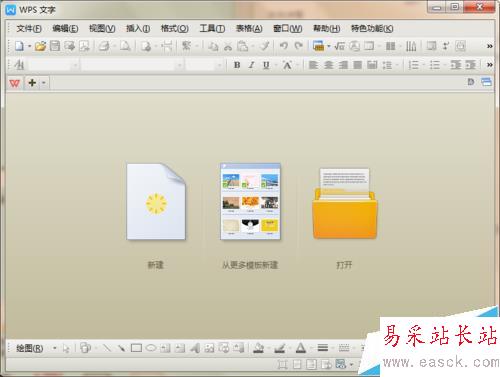The height and width of the screenshot is (377, 500).
Task: Click the fill color bucket icon
Action: tap(258, 348)
